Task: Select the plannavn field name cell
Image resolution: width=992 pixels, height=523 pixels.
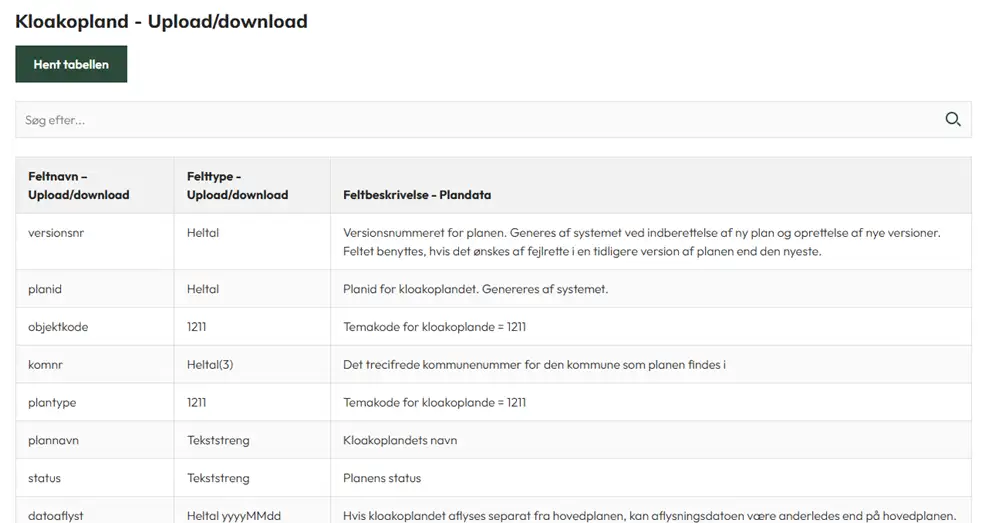Action: 95,440
